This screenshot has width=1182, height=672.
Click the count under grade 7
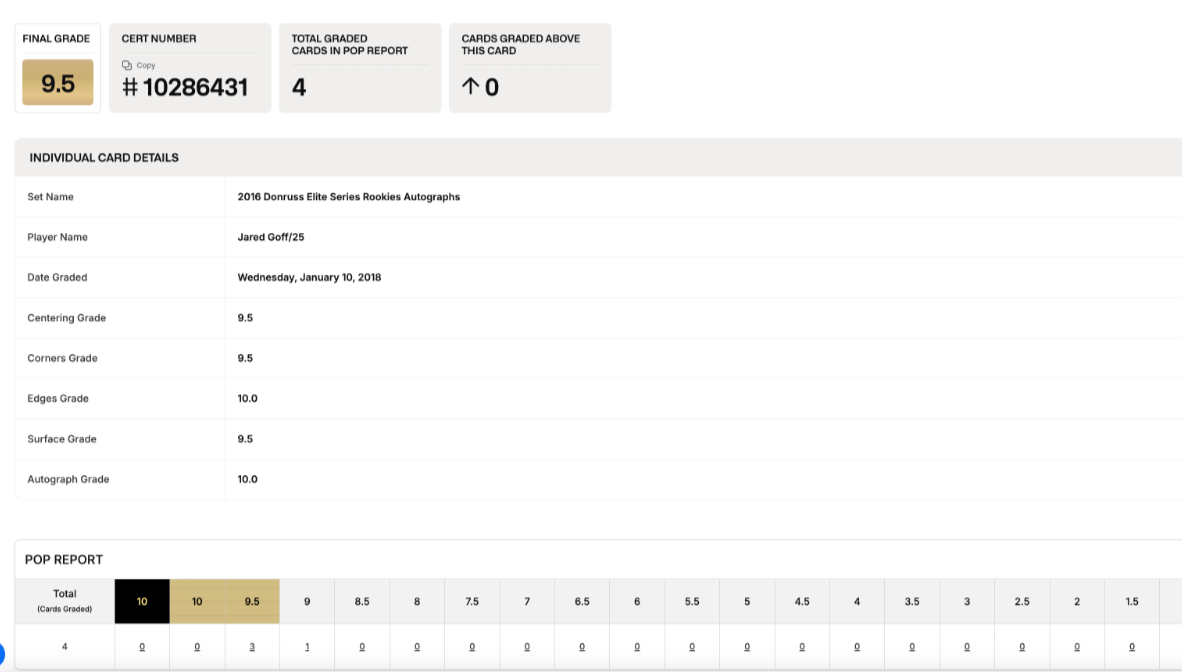527,647
